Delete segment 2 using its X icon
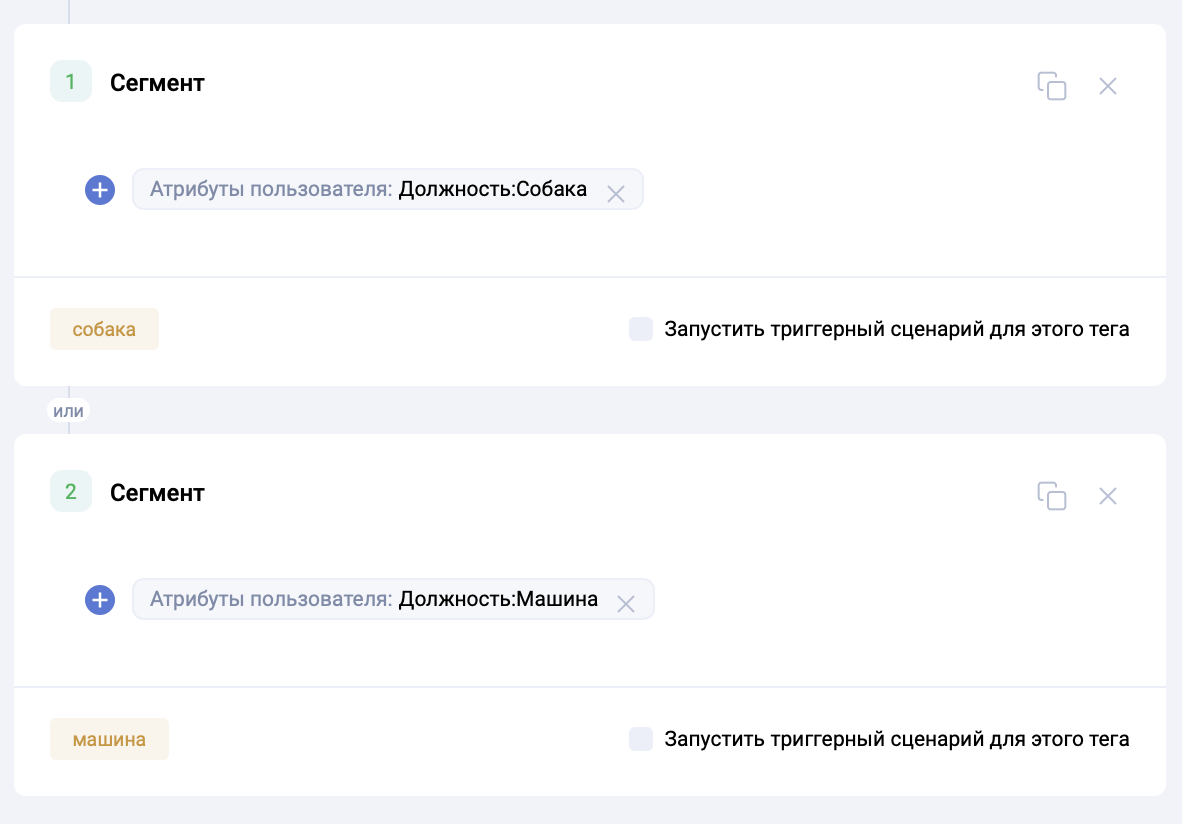The width and height of the screenshot is (1182, 824). tap(1107, 496)
